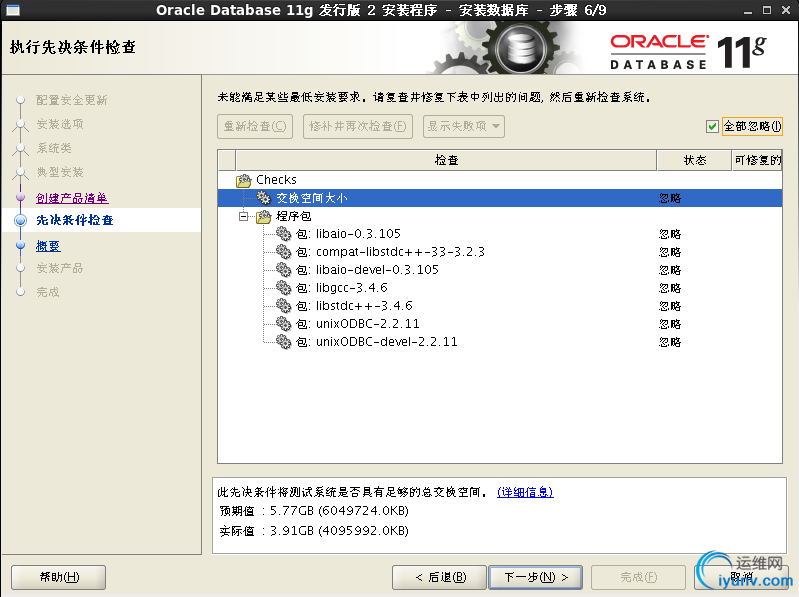
Task: Select the 先决条件检查 step
Action: pos(74,220)
